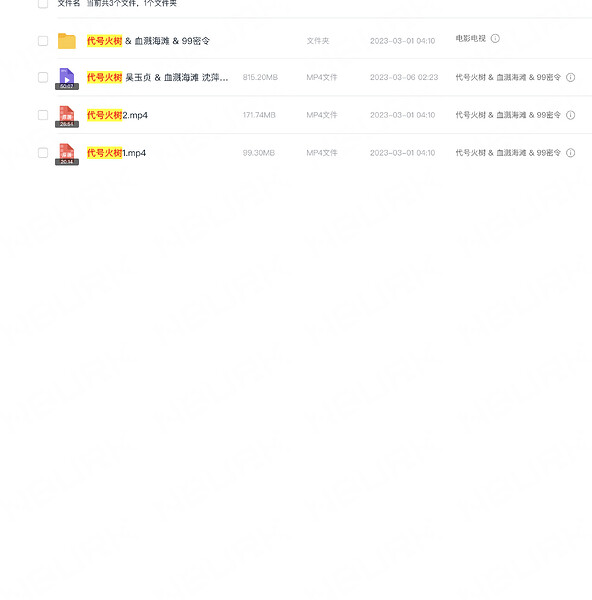
Task: Click date in the 代号火树2.mp4 row
Action: 403,115
